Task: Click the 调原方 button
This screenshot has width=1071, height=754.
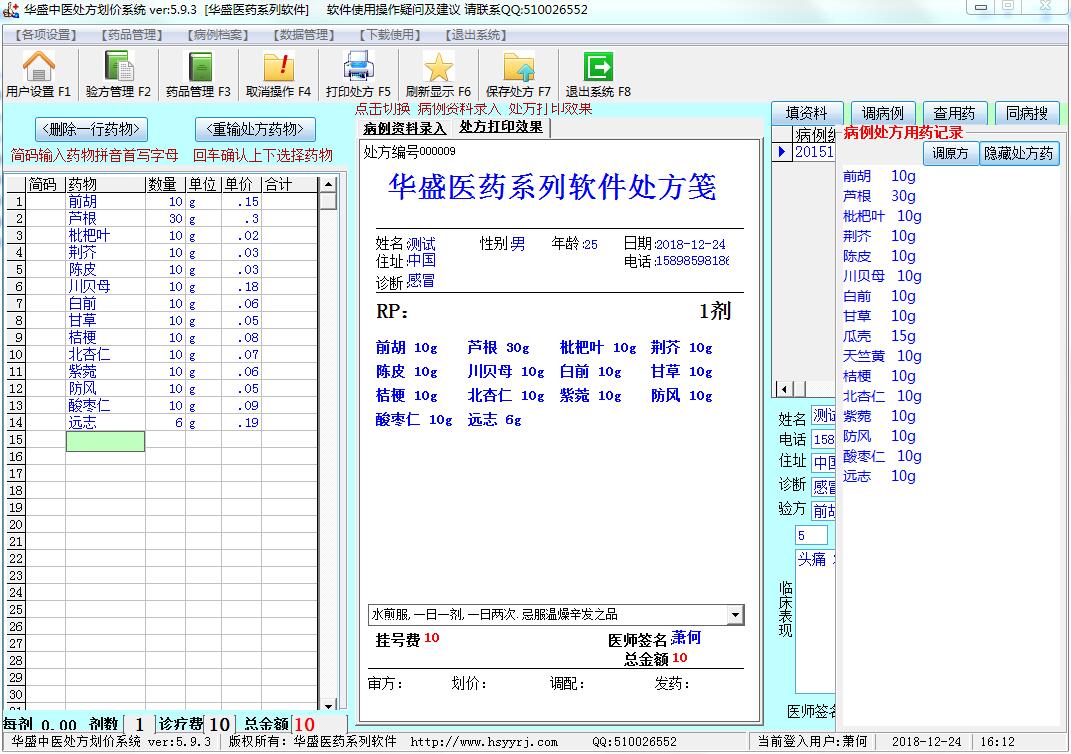Action: coord(951,154)
